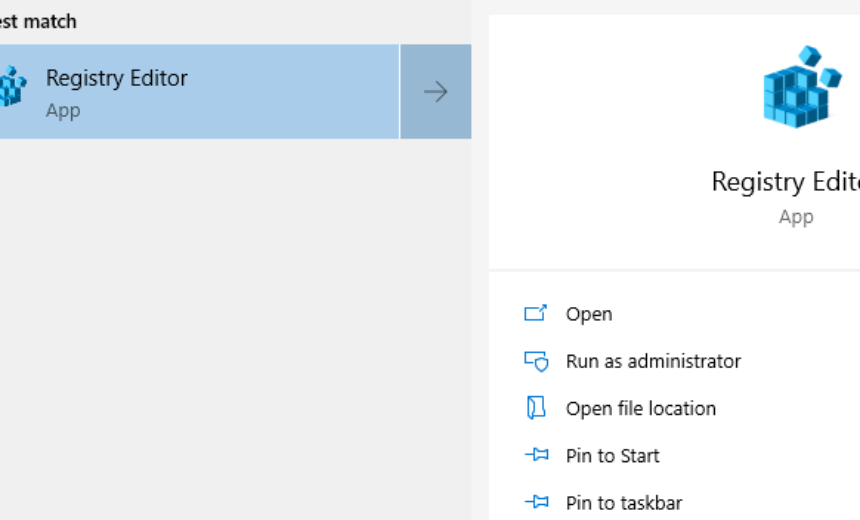Choose Pin to Start
The image size is (860, 520).
(613, 455)
